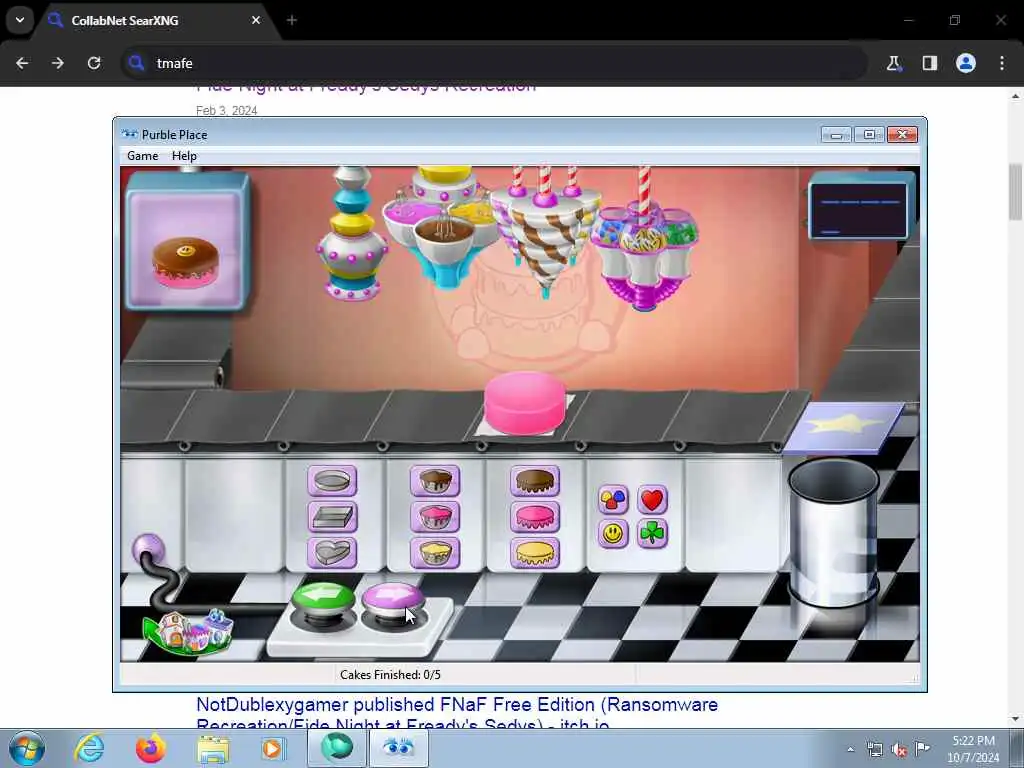The height and width of the screenshot is (768, 1024).
Task: Choose the vanilla batter bowl button
Action: [x=435, y=553]
